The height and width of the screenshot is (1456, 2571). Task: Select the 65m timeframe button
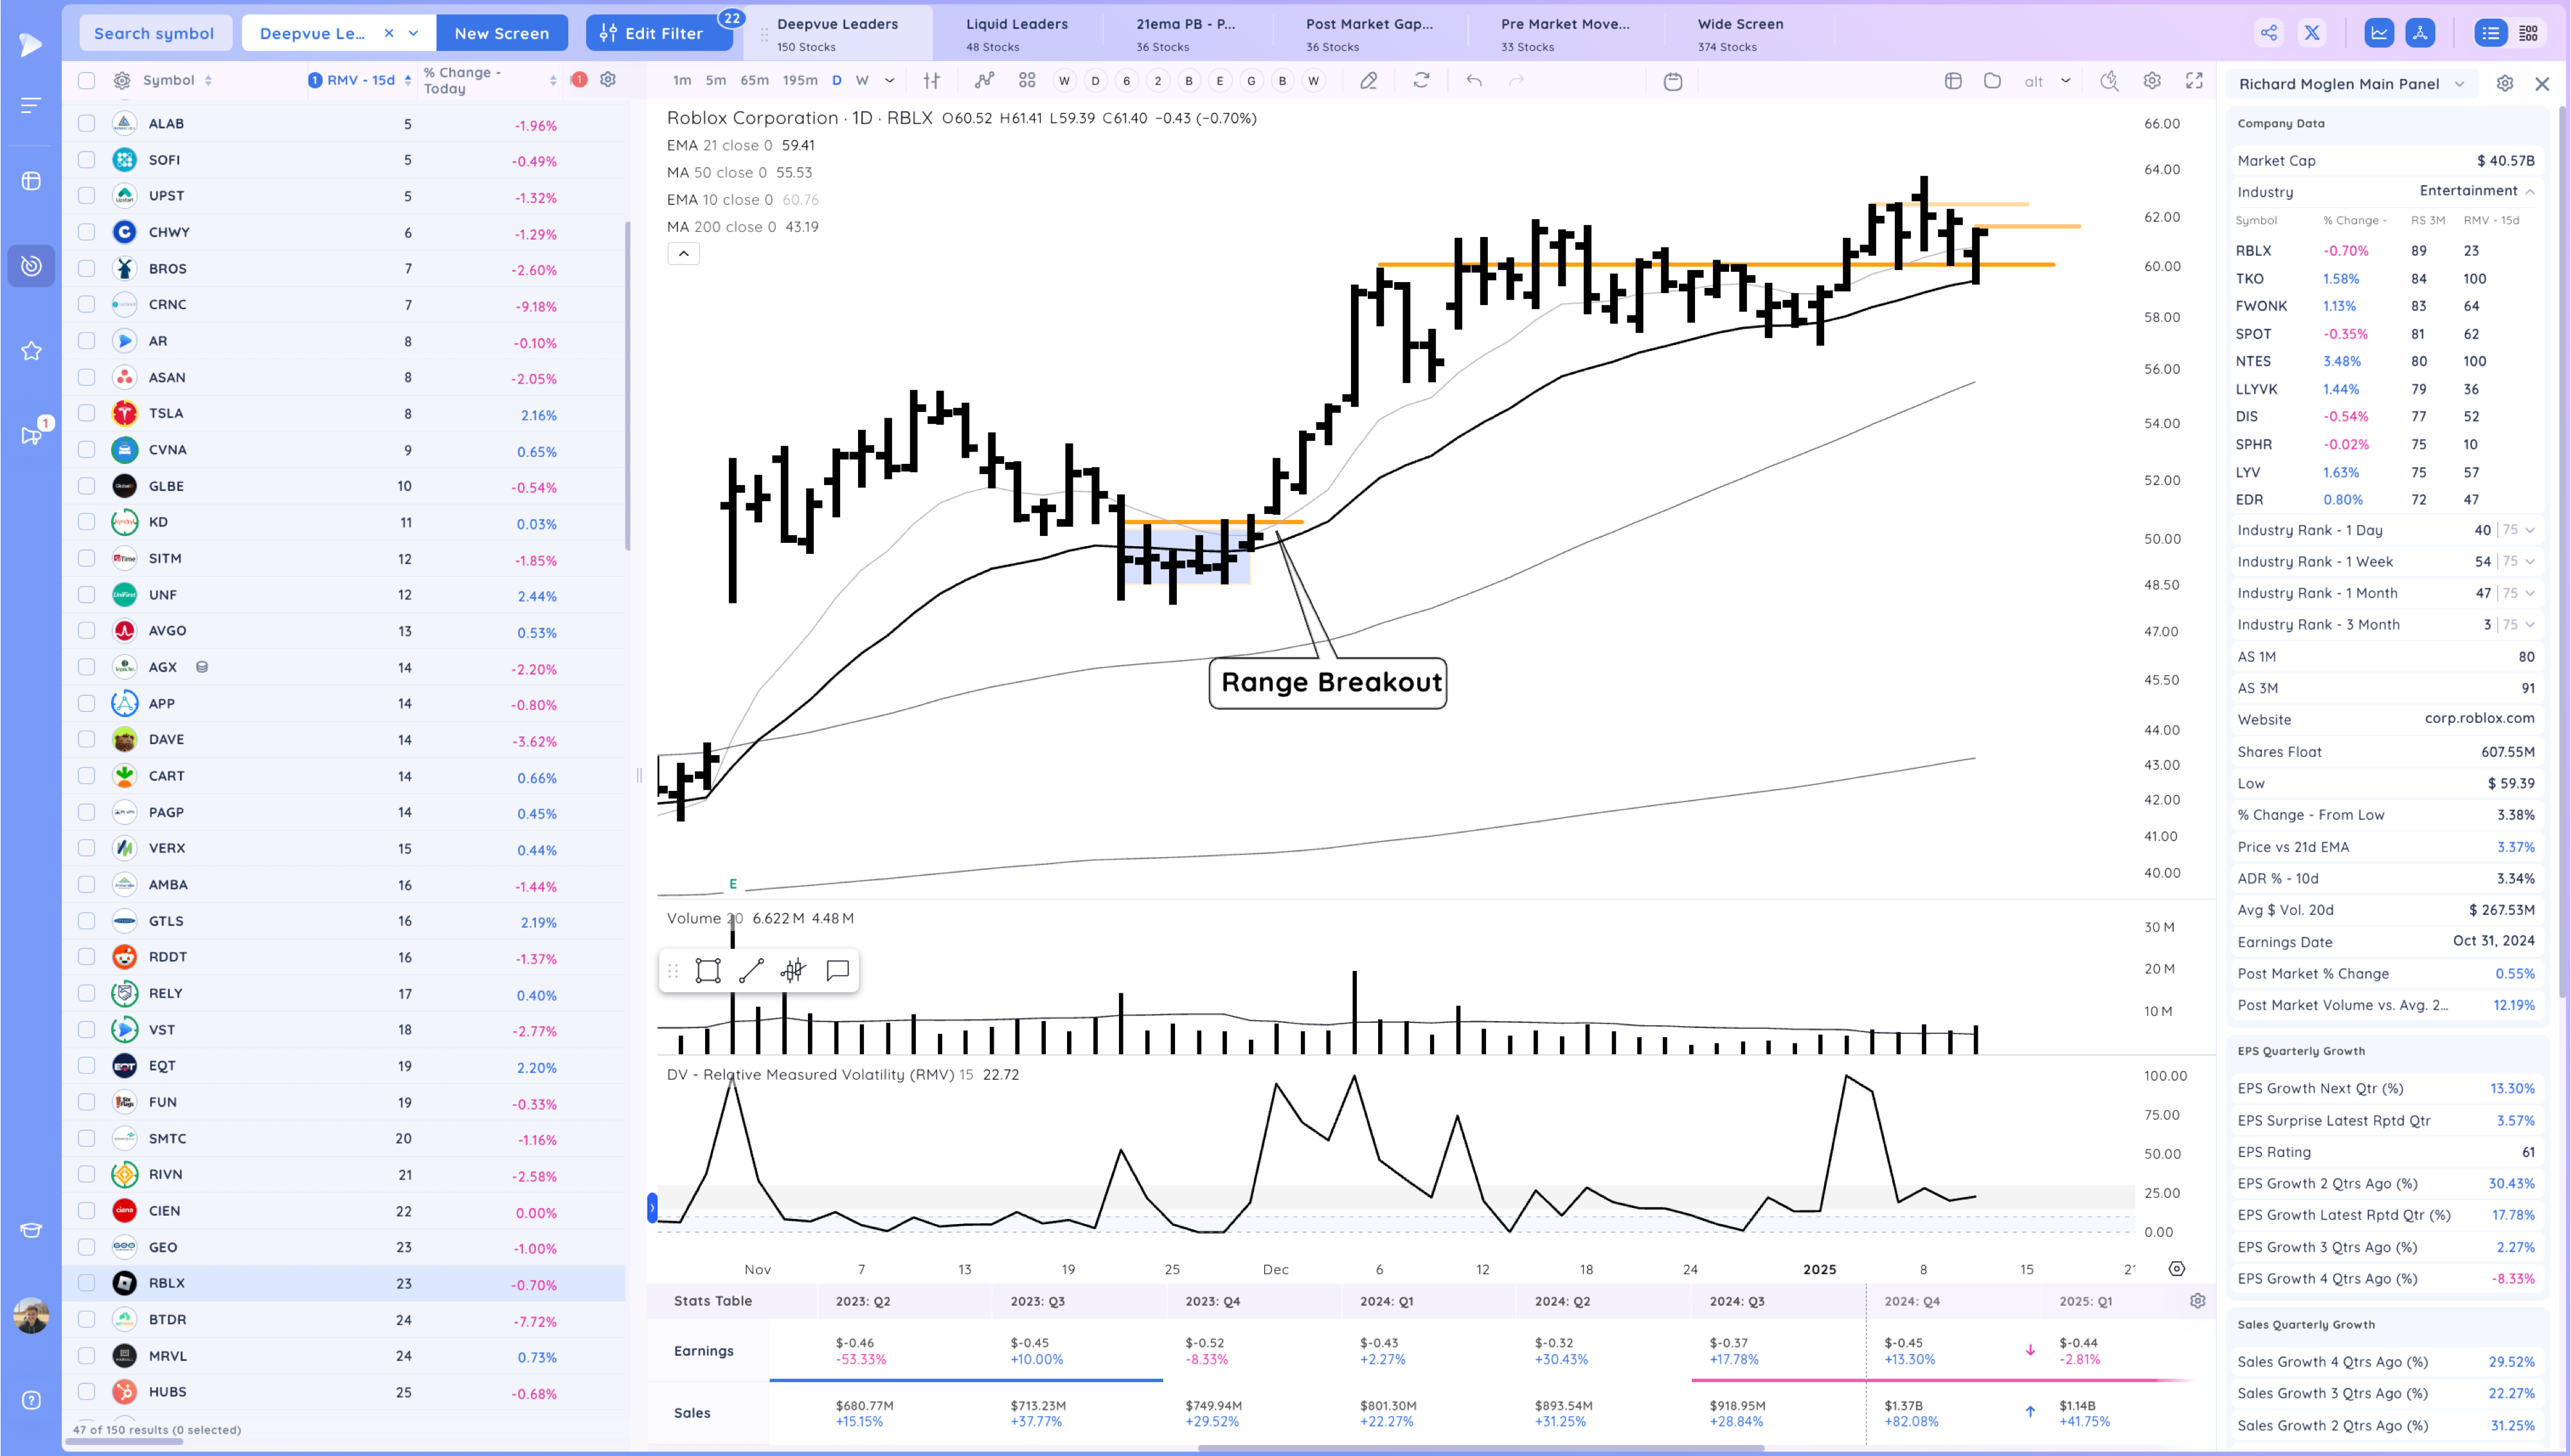(754, 81)
